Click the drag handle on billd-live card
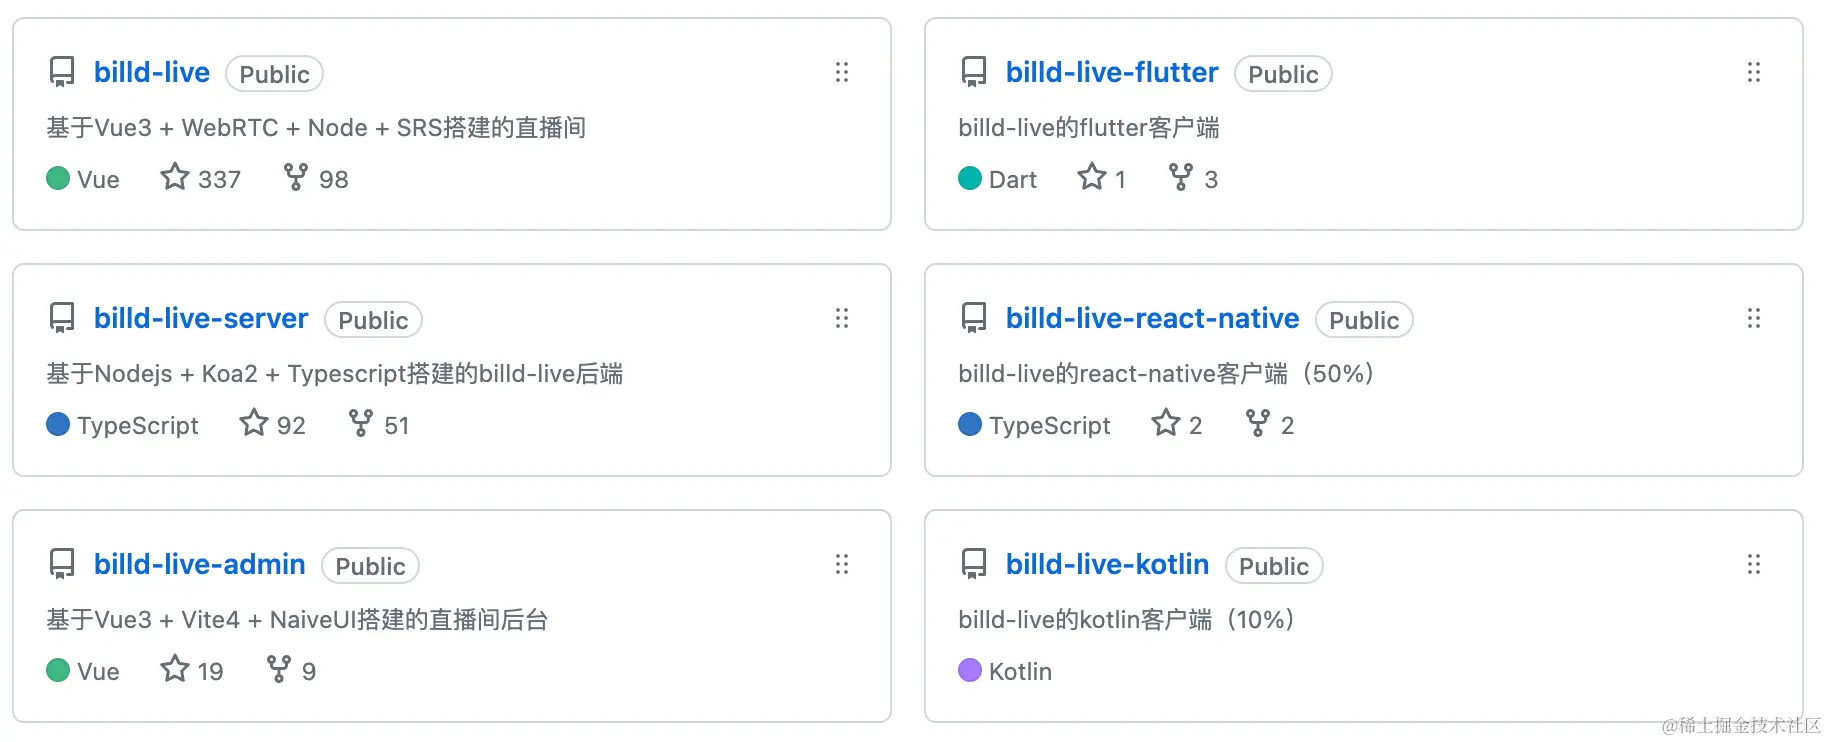1828x742 pixels. pyautogui.click(x=842, y=72)
